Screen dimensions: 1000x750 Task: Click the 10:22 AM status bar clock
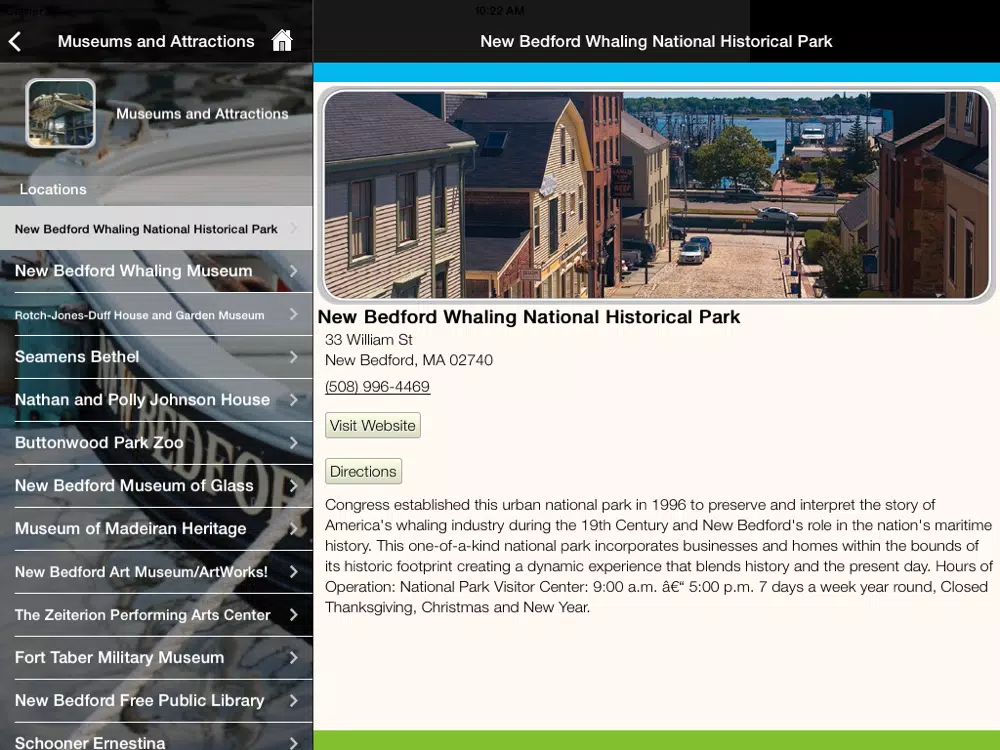499,10
